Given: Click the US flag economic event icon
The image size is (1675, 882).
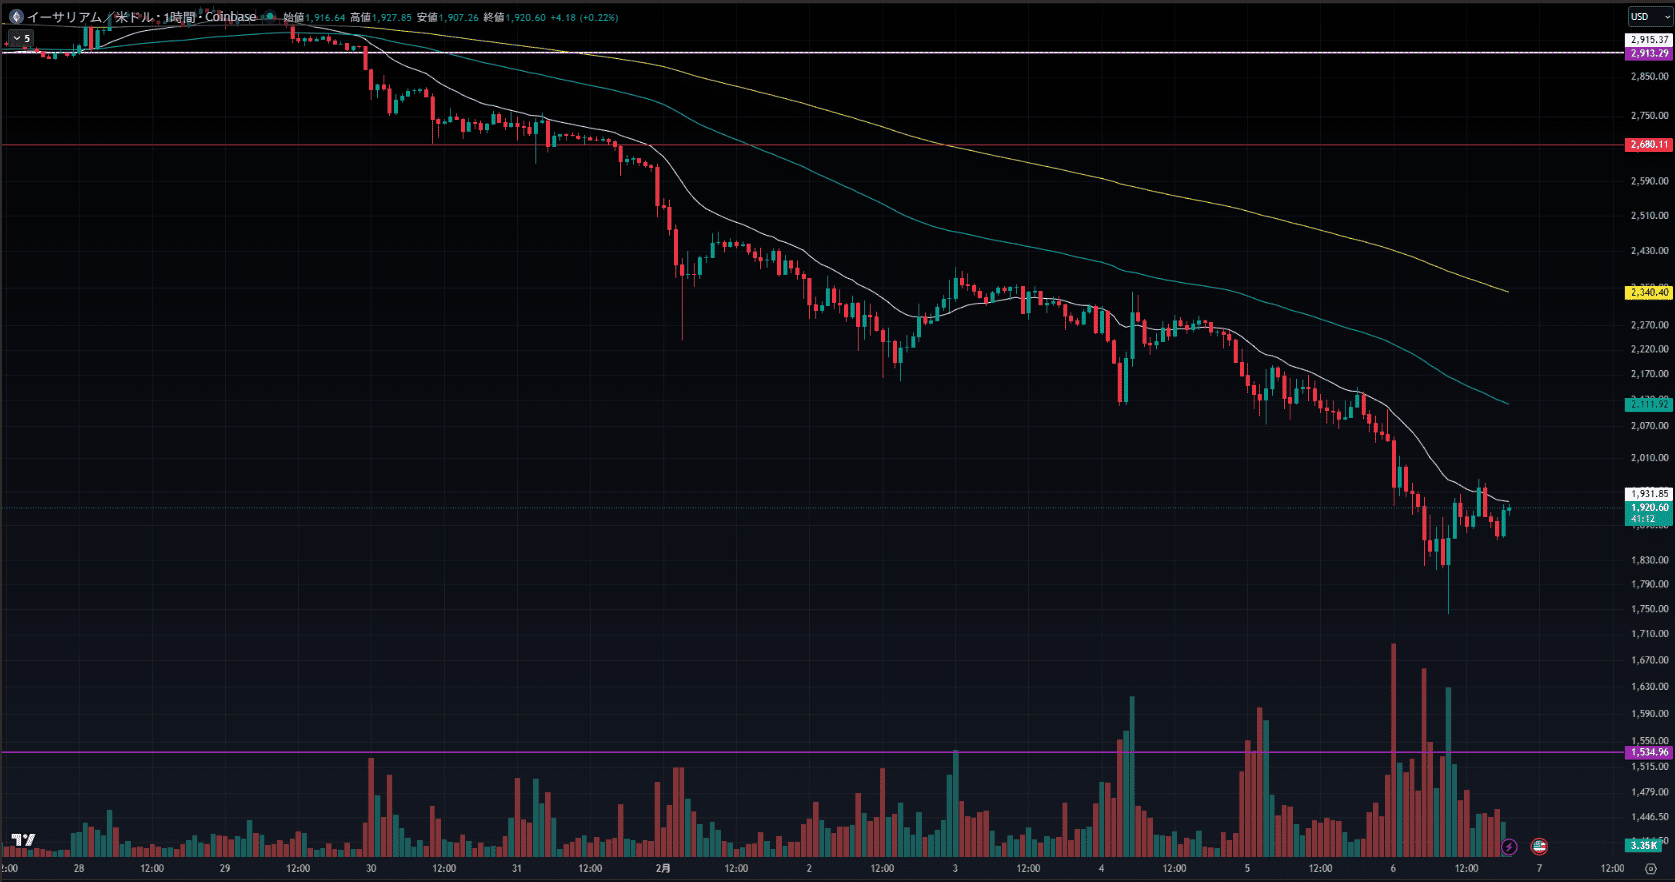Looking at the screenshot, I should point(1539,847).
